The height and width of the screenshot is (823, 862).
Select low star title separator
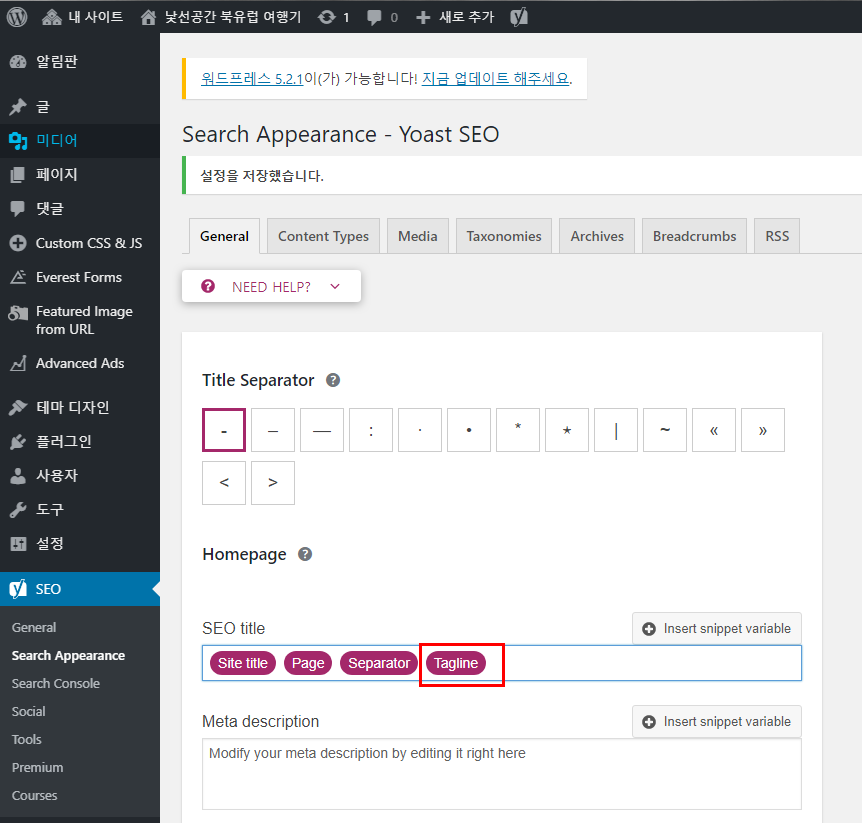(x=567, y=430)
